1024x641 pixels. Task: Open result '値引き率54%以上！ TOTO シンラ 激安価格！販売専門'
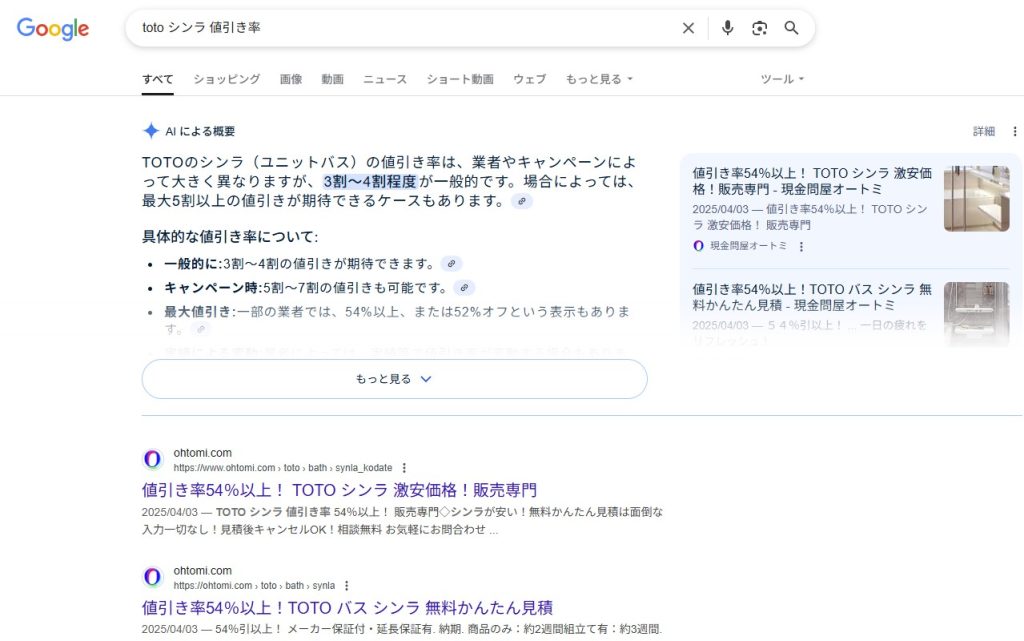(339, 490)
